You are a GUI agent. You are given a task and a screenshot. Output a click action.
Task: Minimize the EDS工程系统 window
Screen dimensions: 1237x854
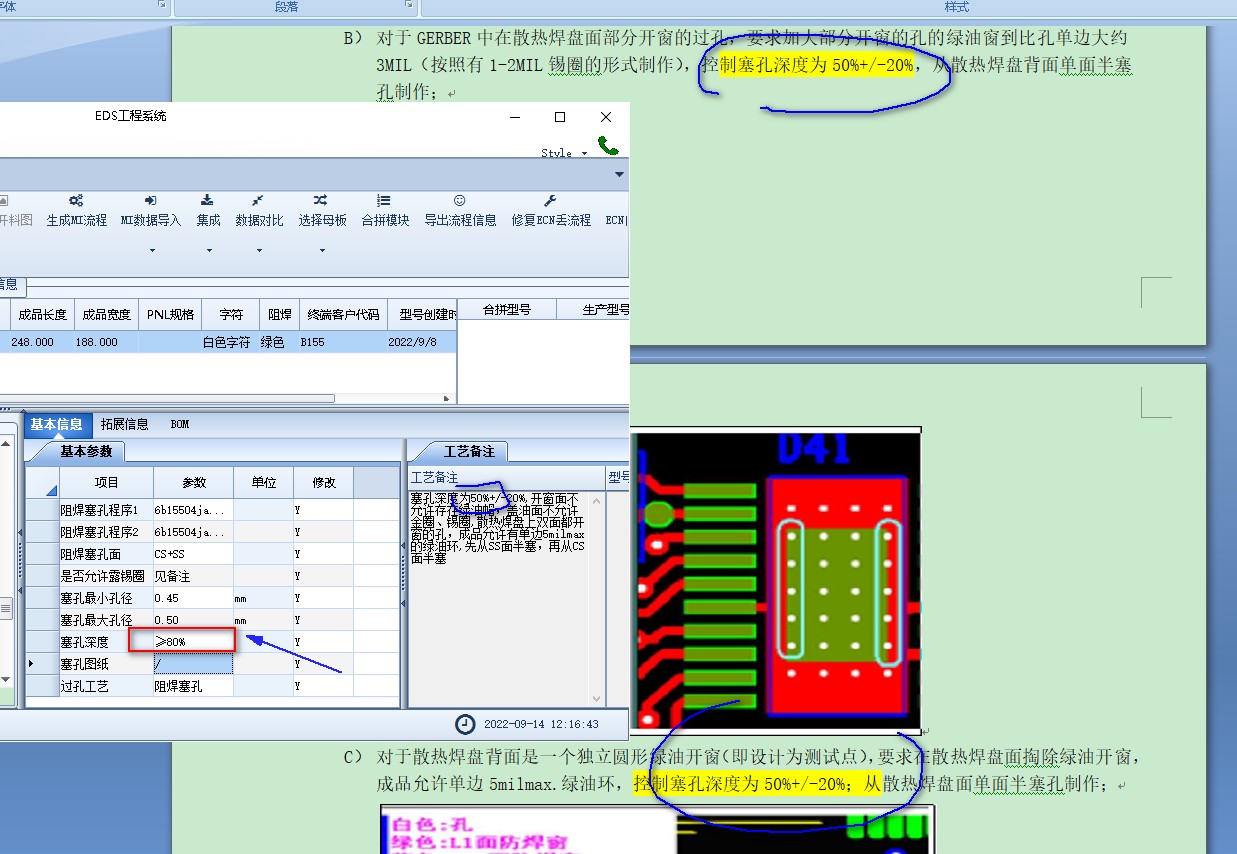pos(515,117)
